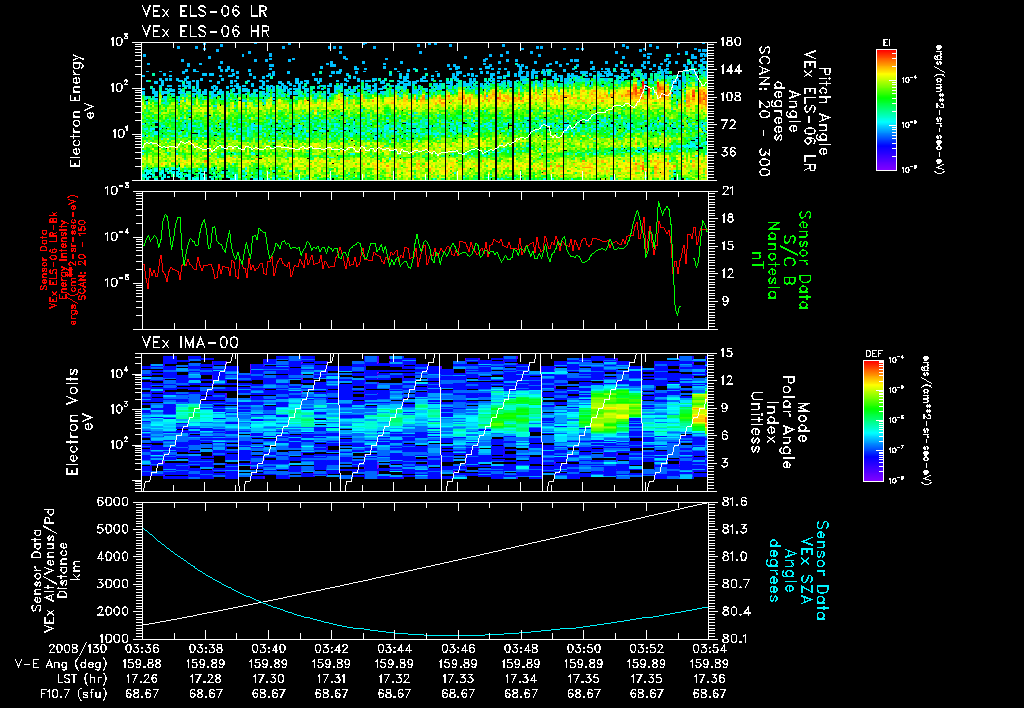Click the '159.88' V-E angle value
1024x708 pixels.
coord(142,664)
